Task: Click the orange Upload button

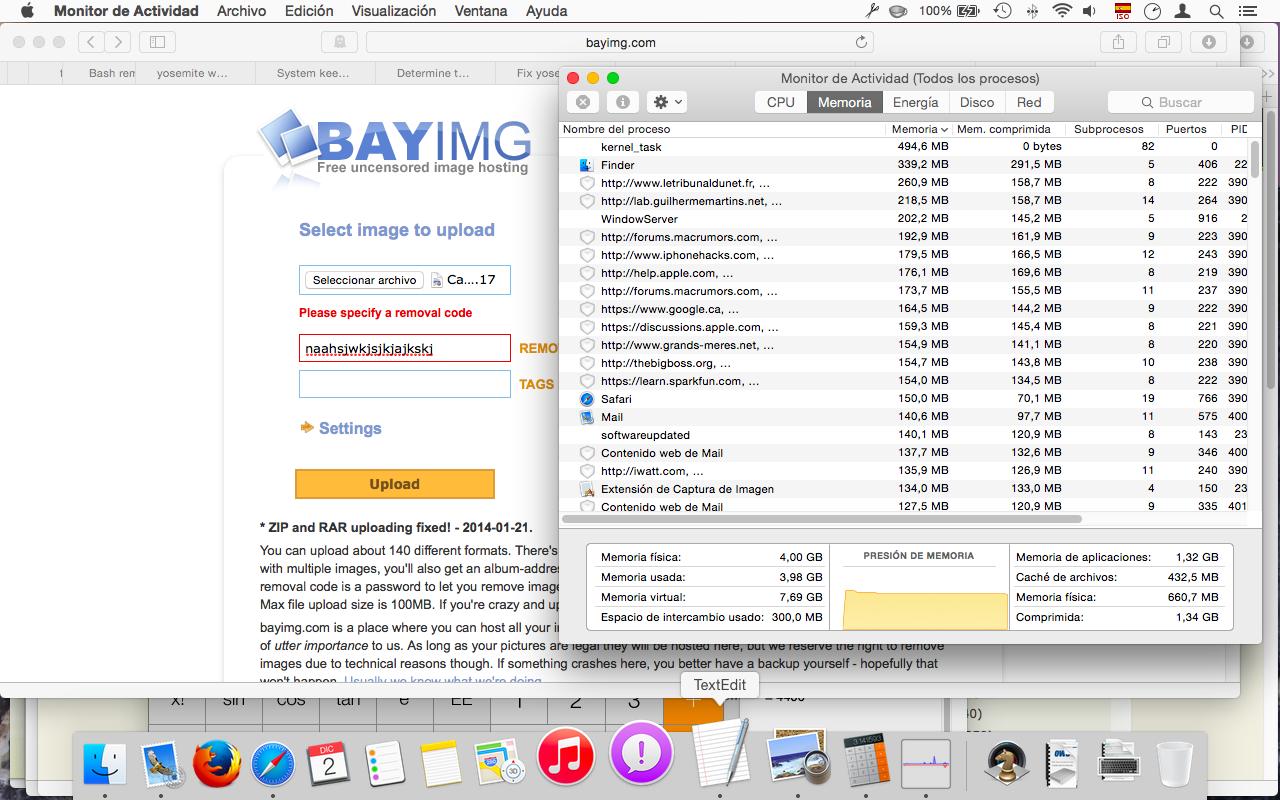Action: click(x=395, y=484)
